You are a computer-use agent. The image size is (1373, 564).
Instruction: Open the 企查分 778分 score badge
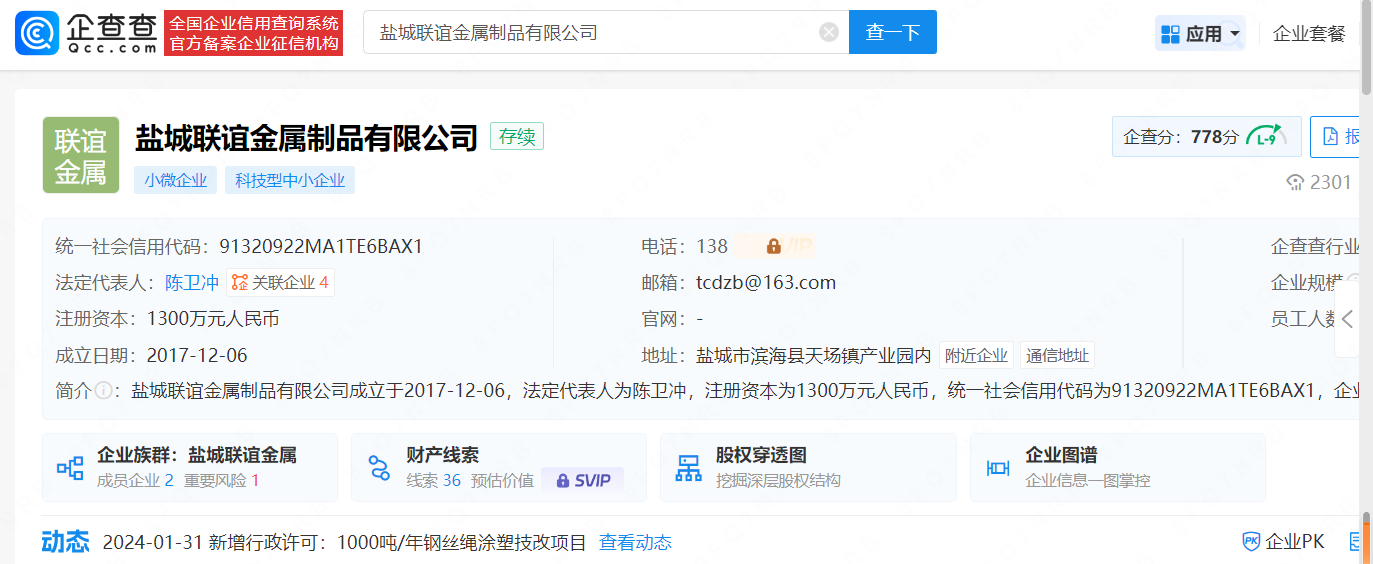tap(1207, 137)
